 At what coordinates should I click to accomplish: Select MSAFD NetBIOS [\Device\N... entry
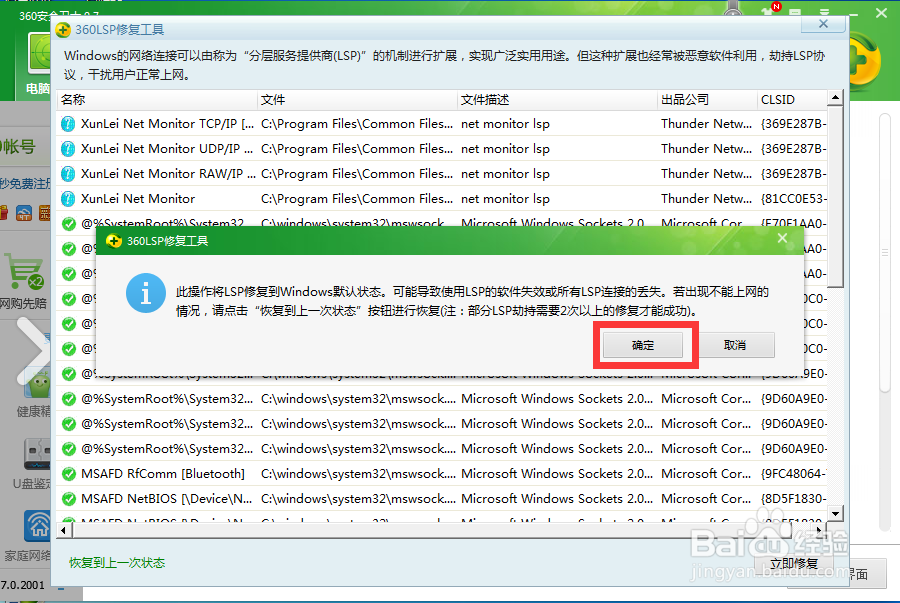(x=442, y=499)
